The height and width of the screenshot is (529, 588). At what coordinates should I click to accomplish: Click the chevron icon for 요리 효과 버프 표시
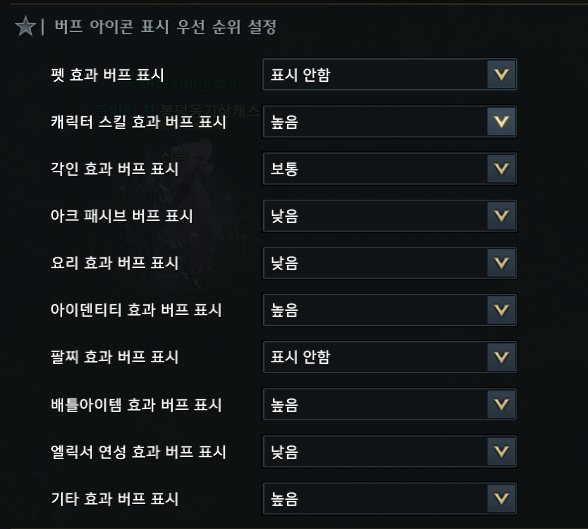(501, 263)
